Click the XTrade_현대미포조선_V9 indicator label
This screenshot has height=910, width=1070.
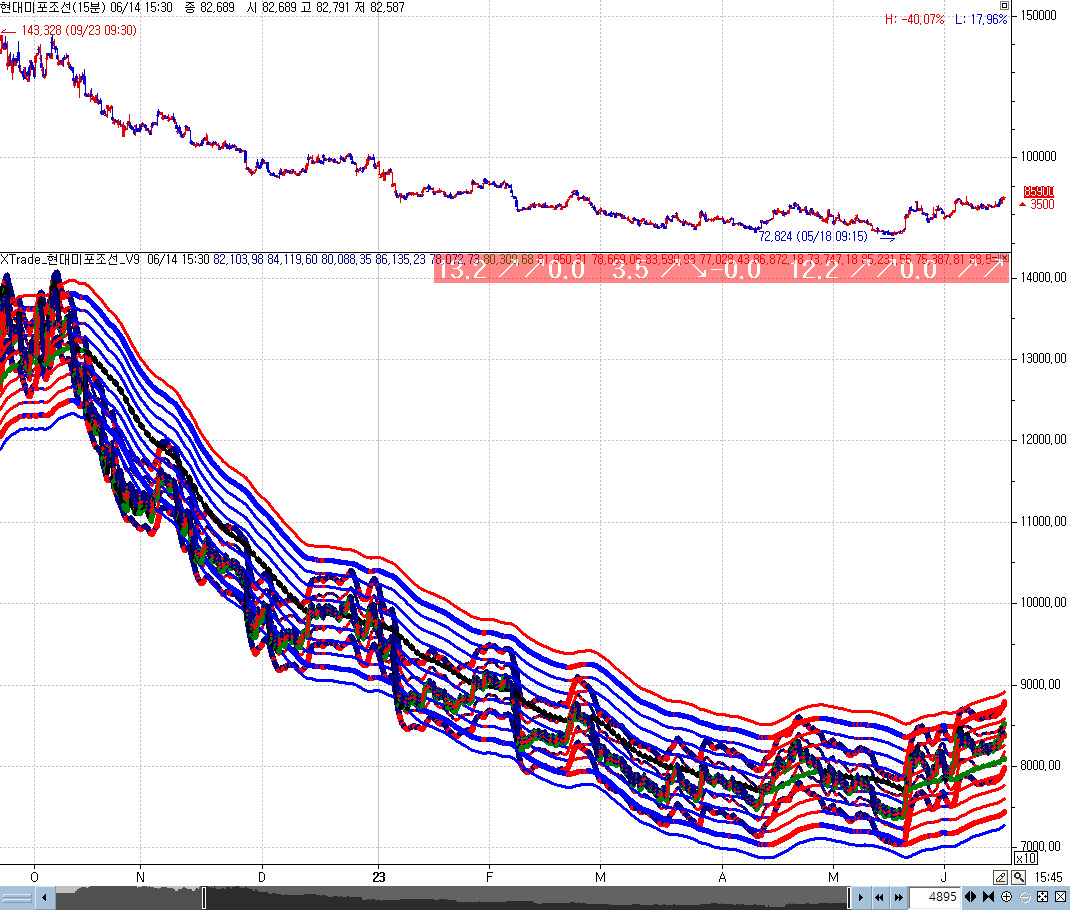click(71, 259)
